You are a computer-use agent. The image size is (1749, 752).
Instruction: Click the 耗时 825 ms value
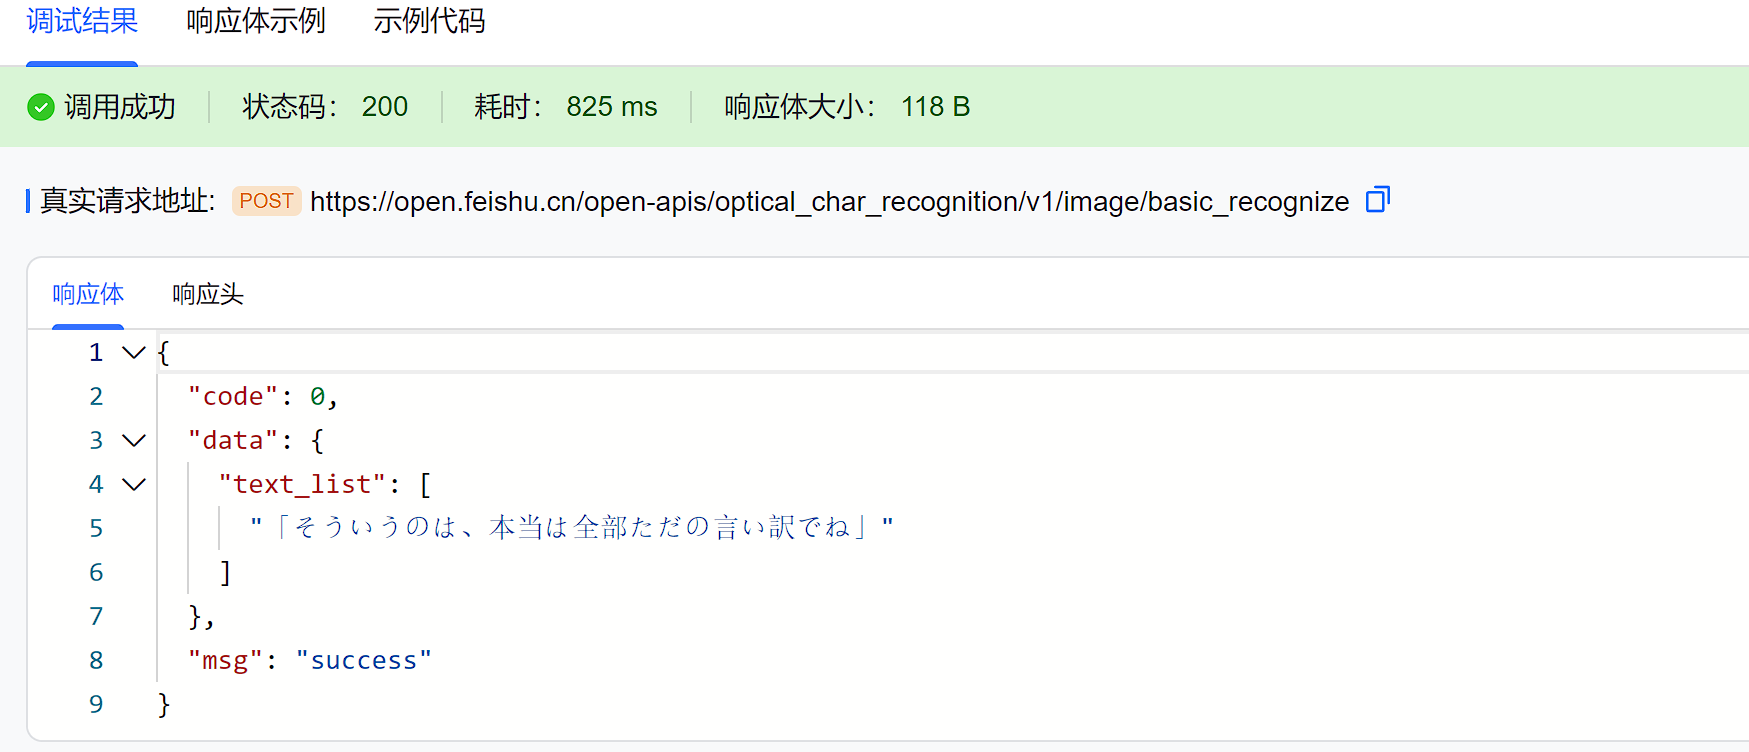[x=612, y=107]
